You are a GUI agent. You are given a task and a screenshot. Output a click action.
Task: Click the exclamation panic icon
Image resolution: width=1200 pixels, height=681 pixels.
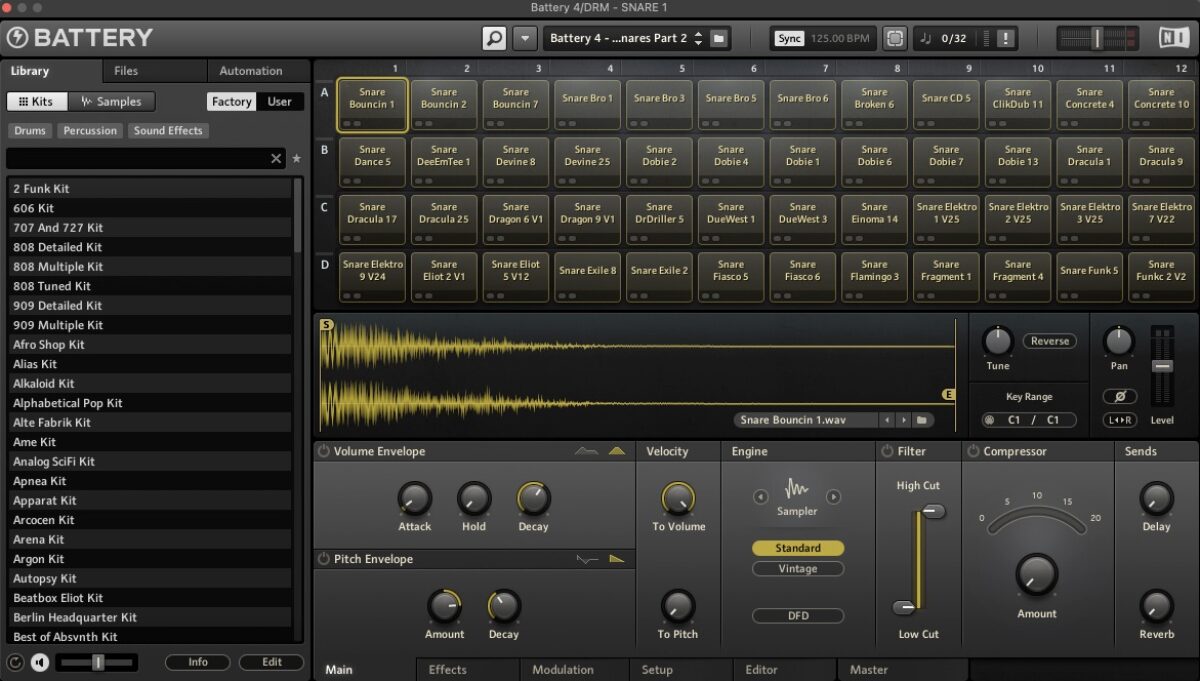click(x=1005, y=38)
